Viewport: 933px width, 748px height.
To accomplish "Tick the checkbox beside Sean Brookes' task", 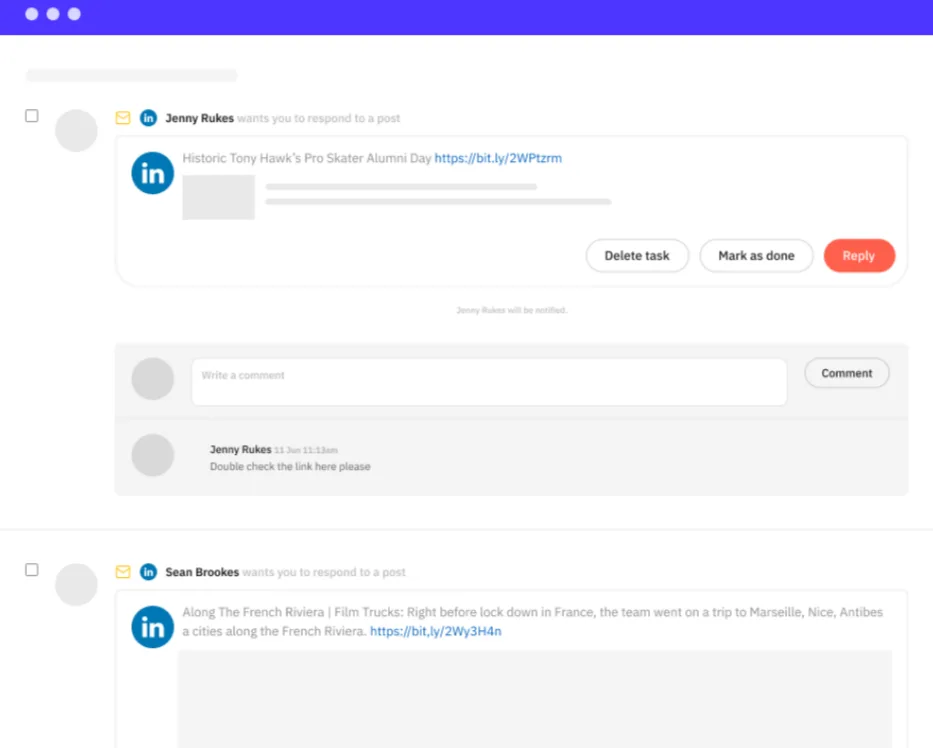I will 32,569.
